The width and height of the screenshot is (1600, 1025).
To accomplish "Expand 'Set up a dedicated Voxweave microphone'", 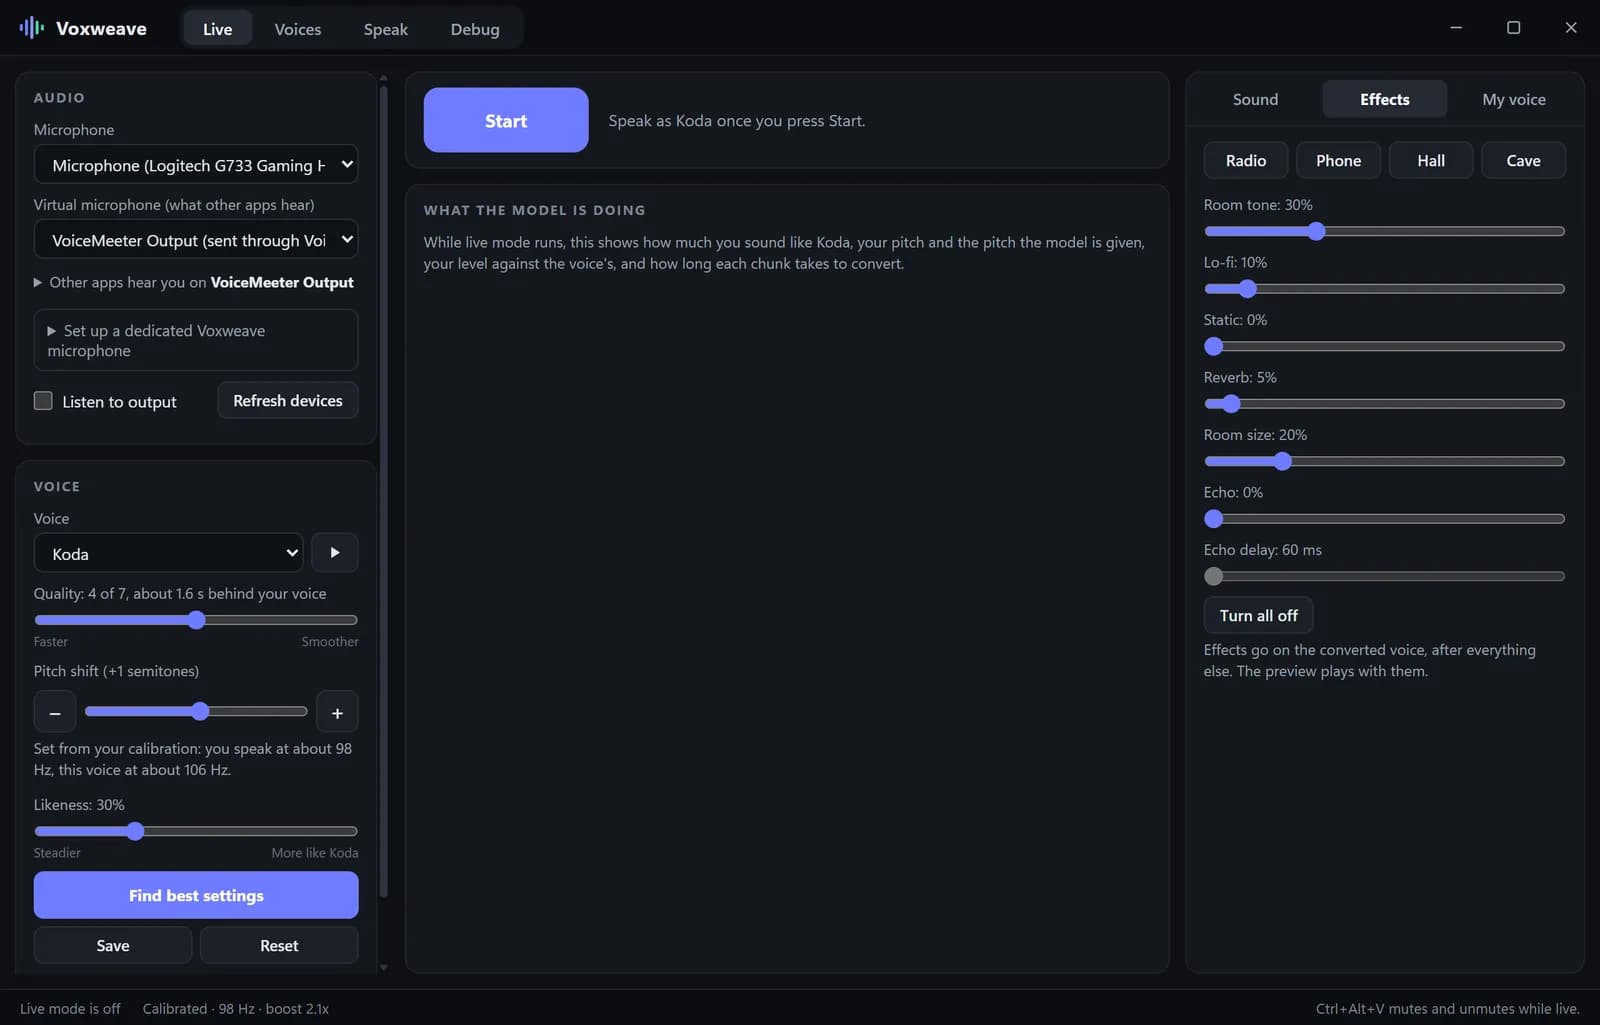I will 196,340.
